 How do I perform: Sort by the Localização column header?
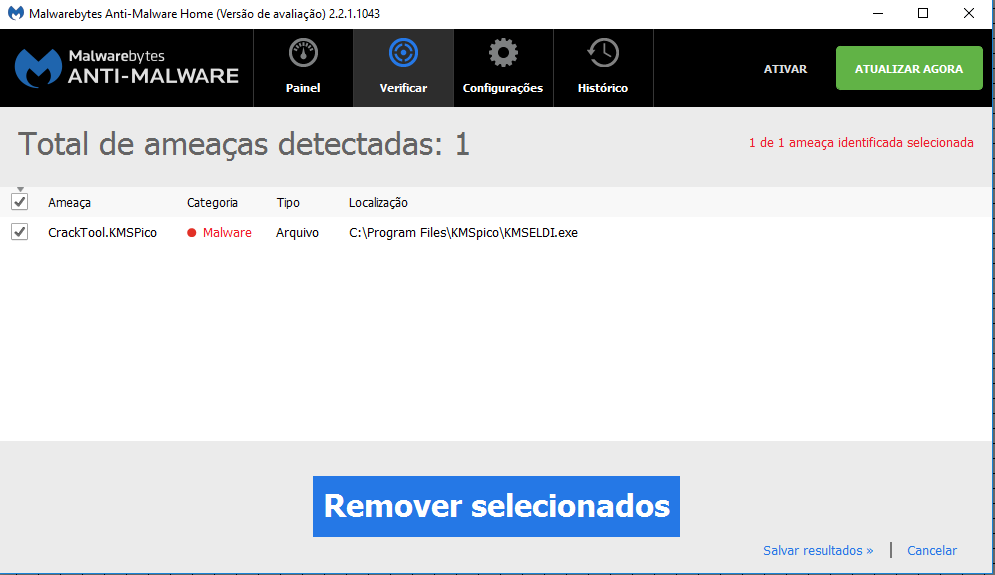[378, 202]
